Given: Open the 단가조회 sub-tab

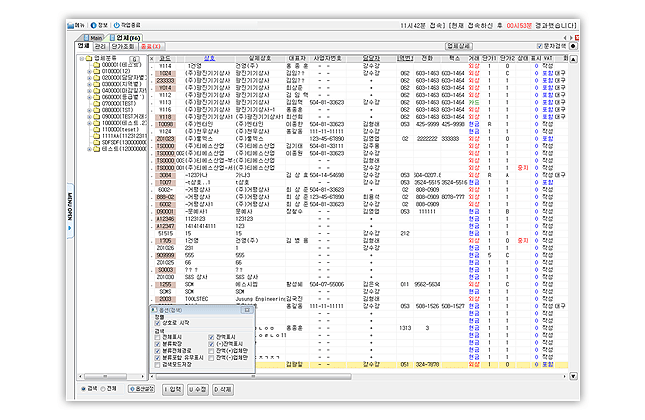Looking at the screenshot, I should pos(123,46).
